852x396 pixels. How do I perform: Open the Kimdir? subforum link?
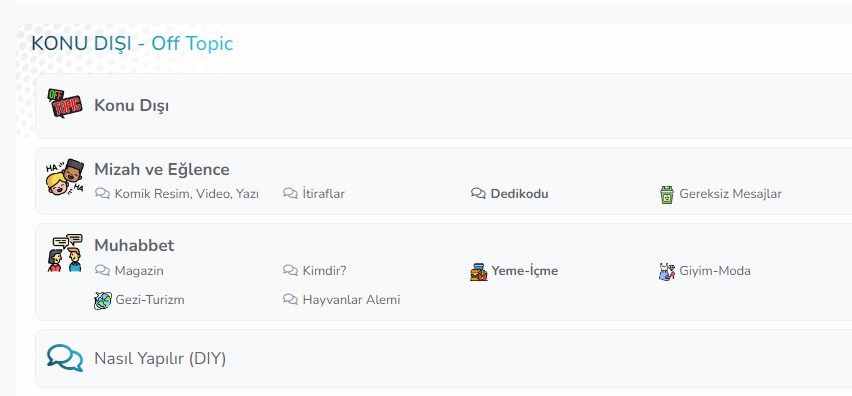click(324, 271)
